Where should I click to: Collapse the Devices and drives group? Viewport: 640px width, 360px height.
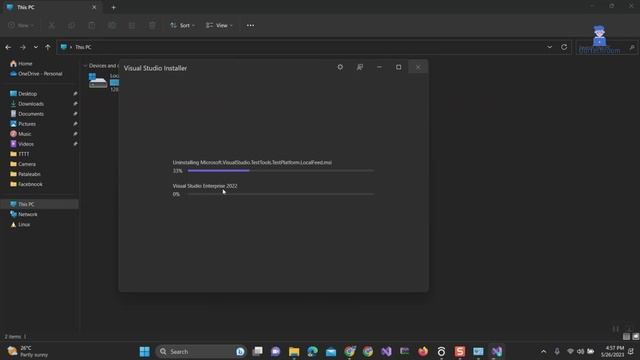(x=85, y=66)
